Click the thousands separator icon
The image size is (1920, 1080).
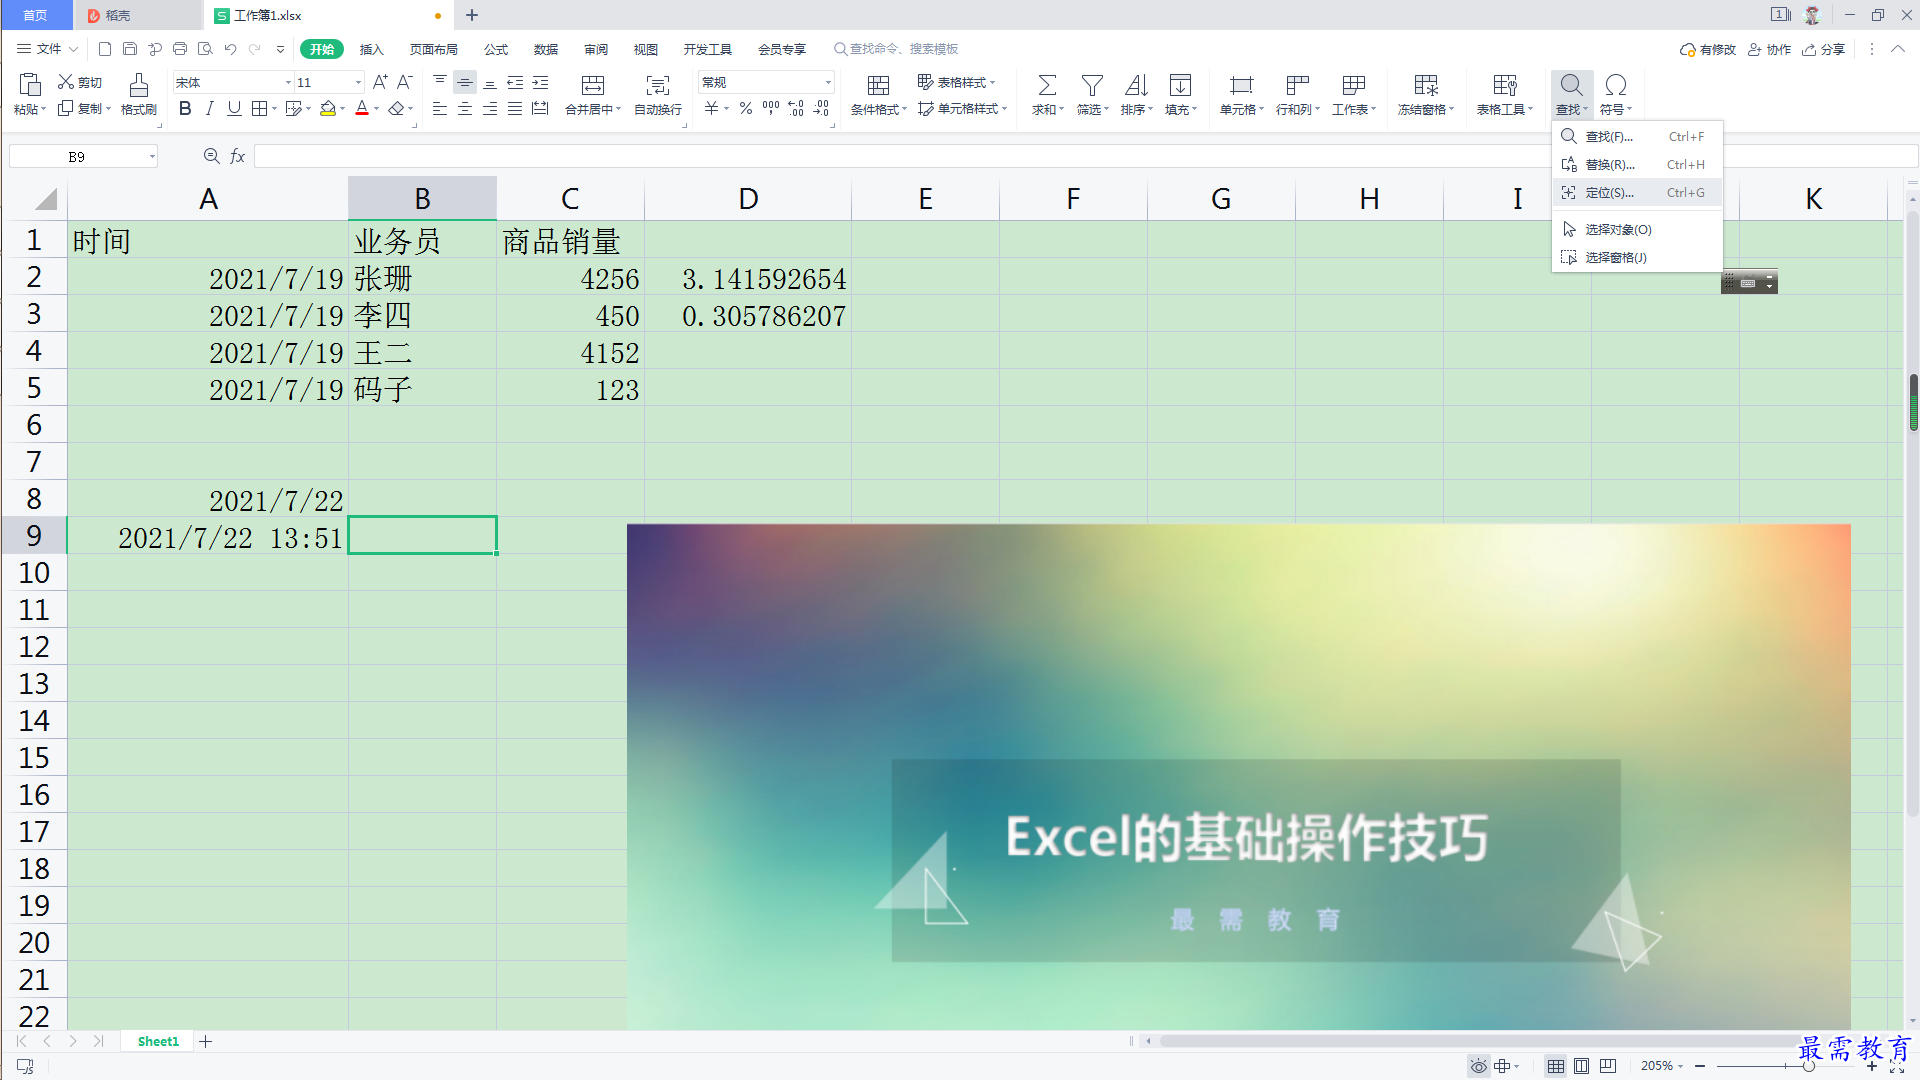click(x=771, y=108)
